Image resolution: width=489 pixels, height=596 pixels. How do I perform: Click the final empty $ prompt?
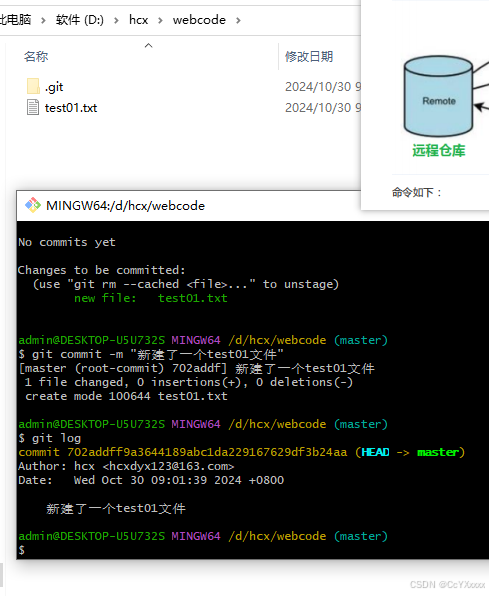(22, 550)
